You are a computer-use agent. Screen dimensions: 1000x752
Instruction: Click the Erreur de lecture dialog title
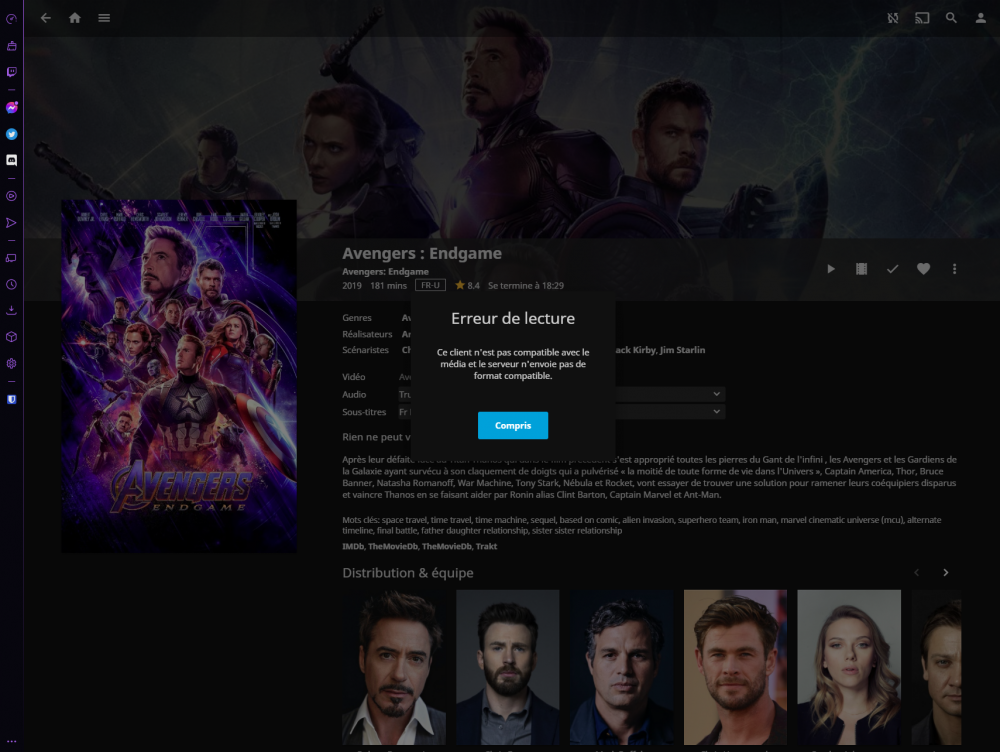(513, 318)
